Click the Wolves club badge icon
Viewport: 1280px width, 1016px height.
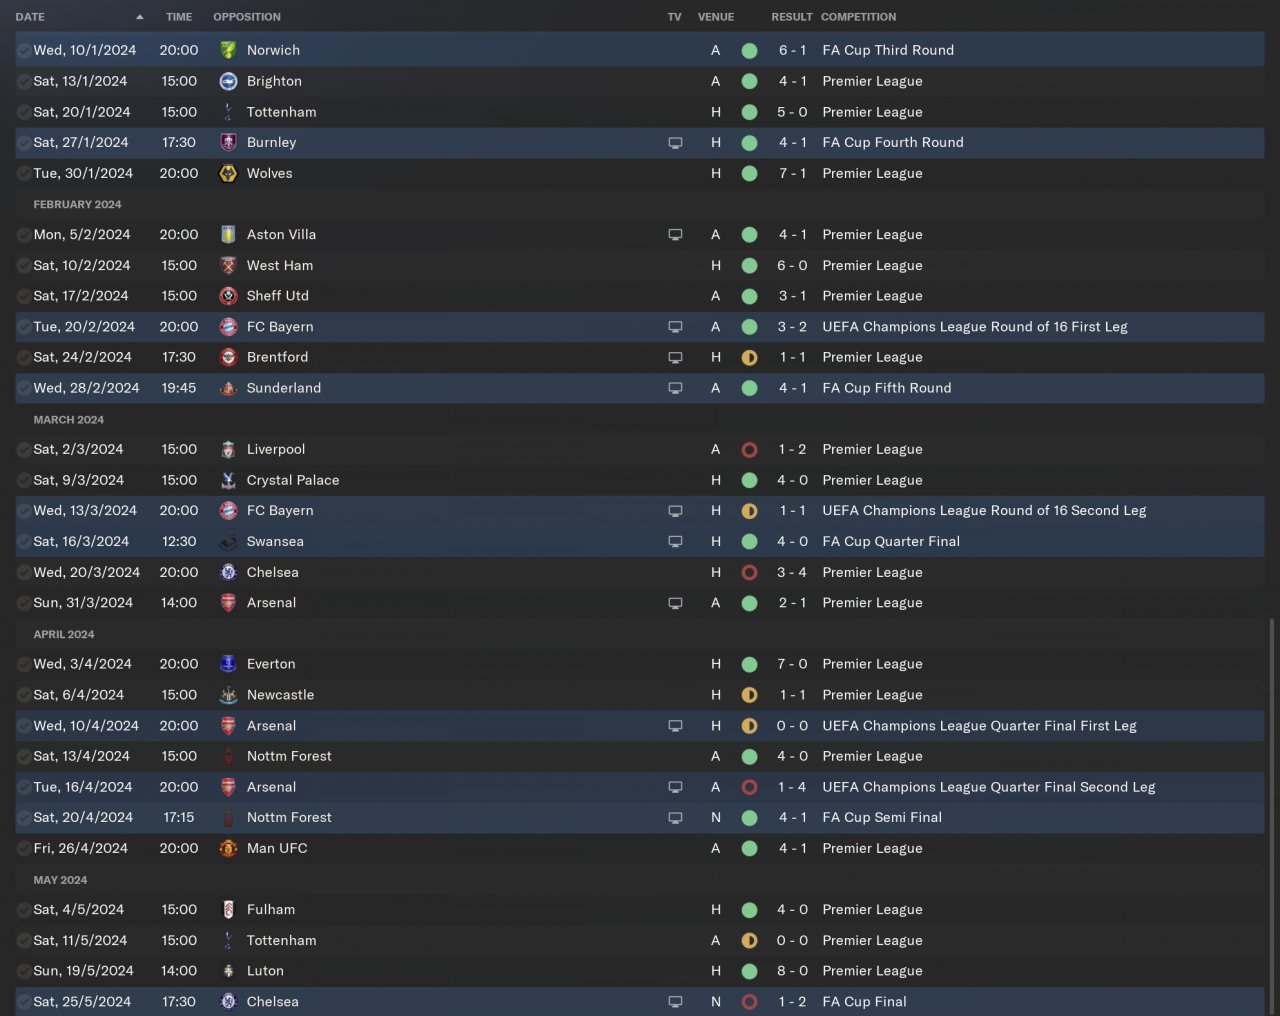[x=228, y=173]
